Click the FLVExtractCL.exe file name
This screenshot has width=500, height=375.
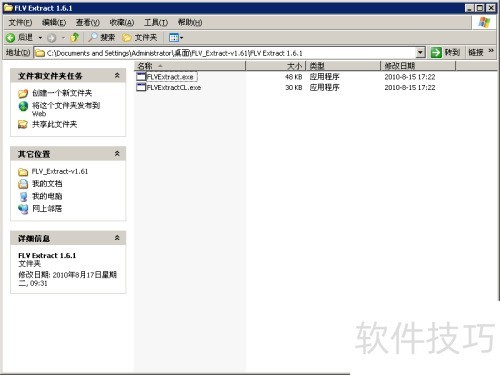click(174, 88)
